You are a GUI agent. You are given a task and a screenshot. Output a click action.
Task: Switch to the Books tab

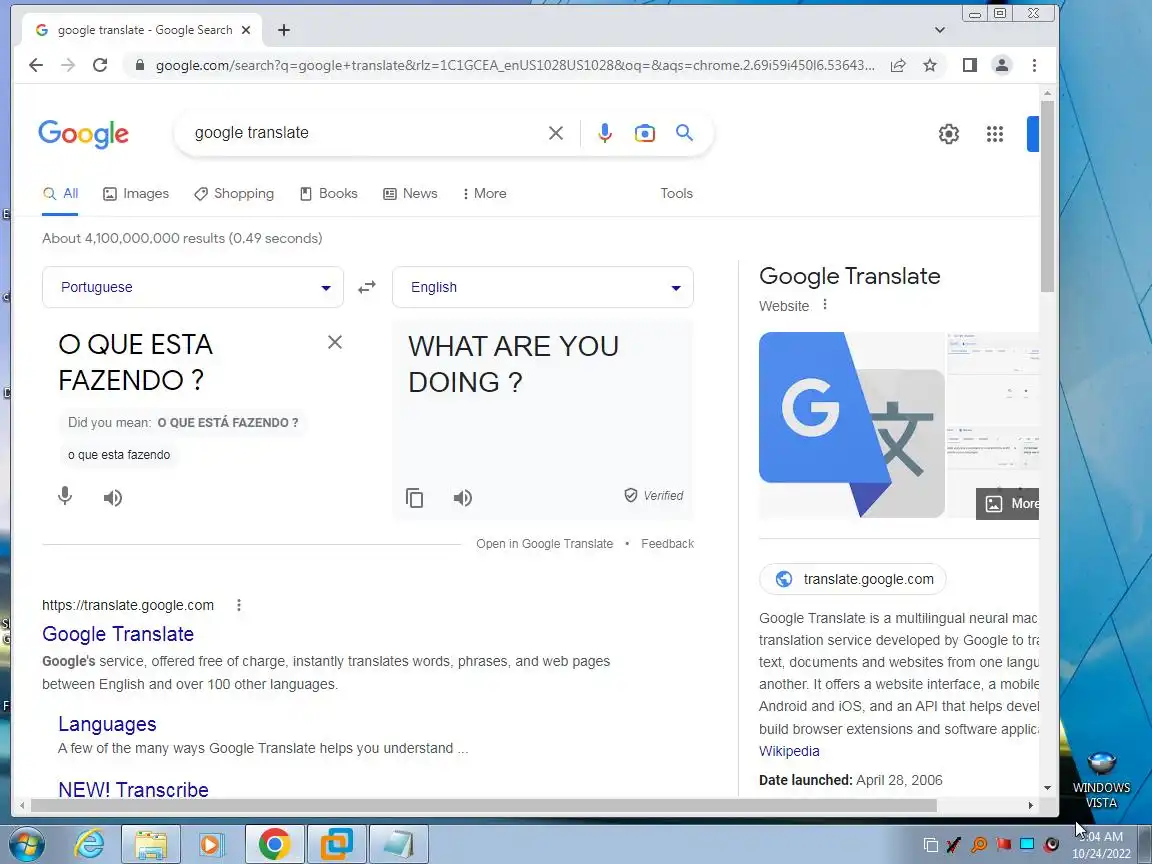[x=328, y=193]
